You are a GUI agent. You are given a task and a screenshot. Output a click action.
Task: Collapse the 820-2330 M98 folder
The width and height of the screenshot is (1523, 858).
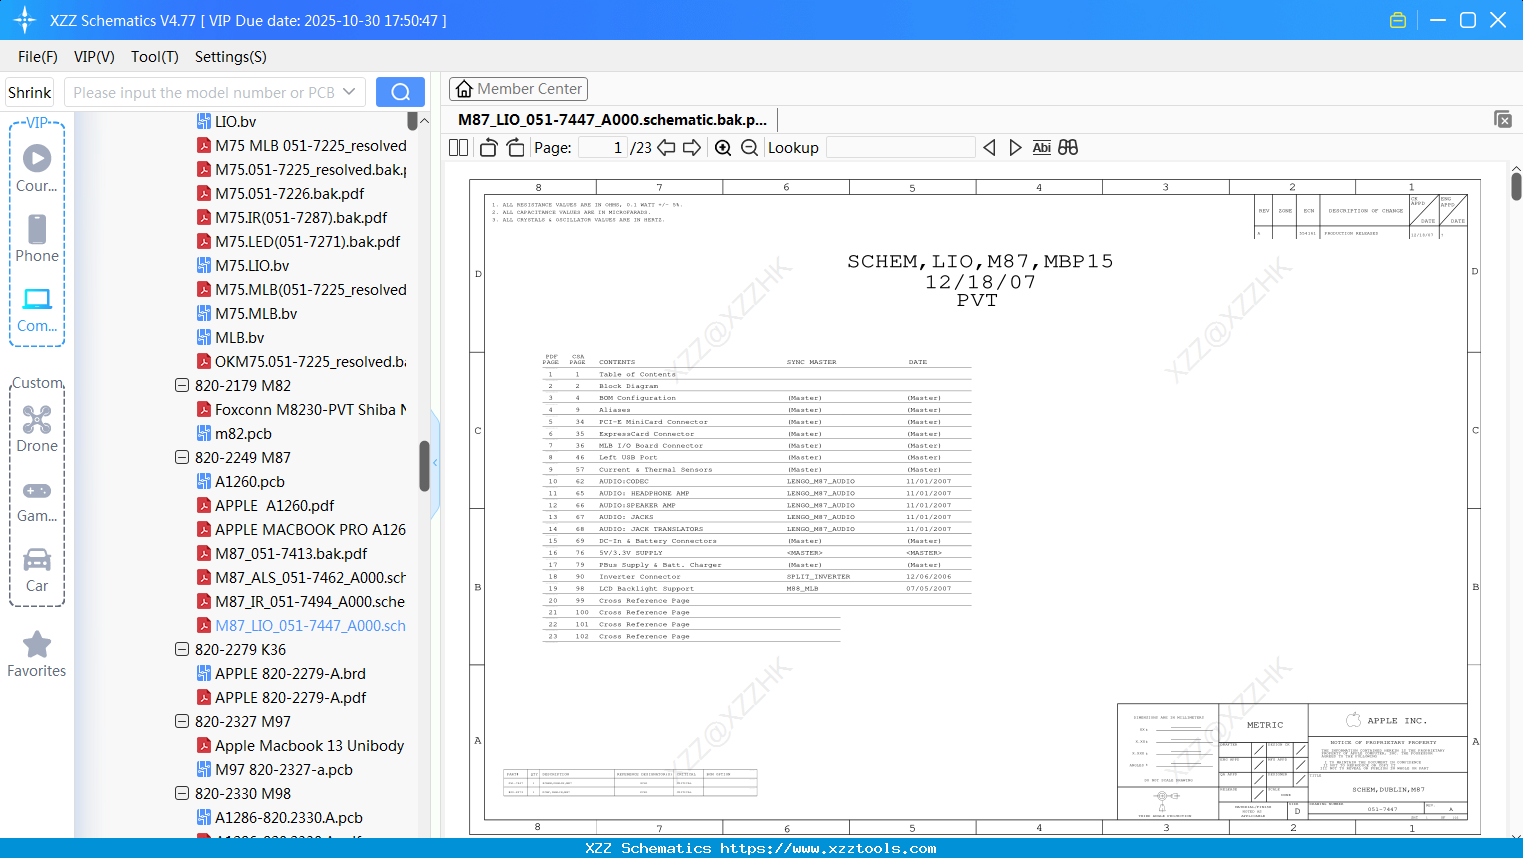click(x=182, y=794)
